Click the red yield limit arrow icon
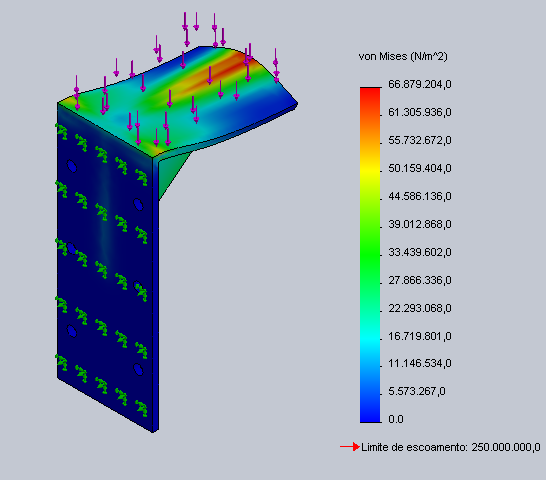Image resolution: width=546 pixels, height=480 pixels. pos(350,447)
